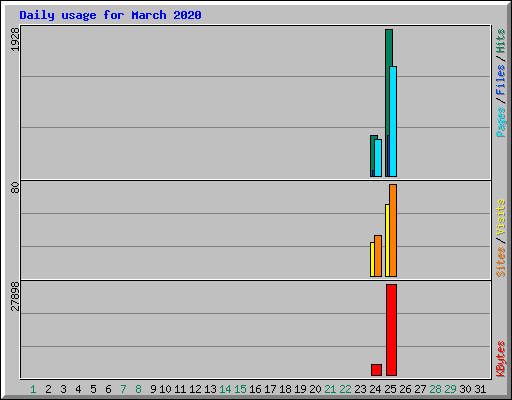Click day 9 on the x-axis
The height and width of the screenshot is (400, 512).
pos(153,389)
